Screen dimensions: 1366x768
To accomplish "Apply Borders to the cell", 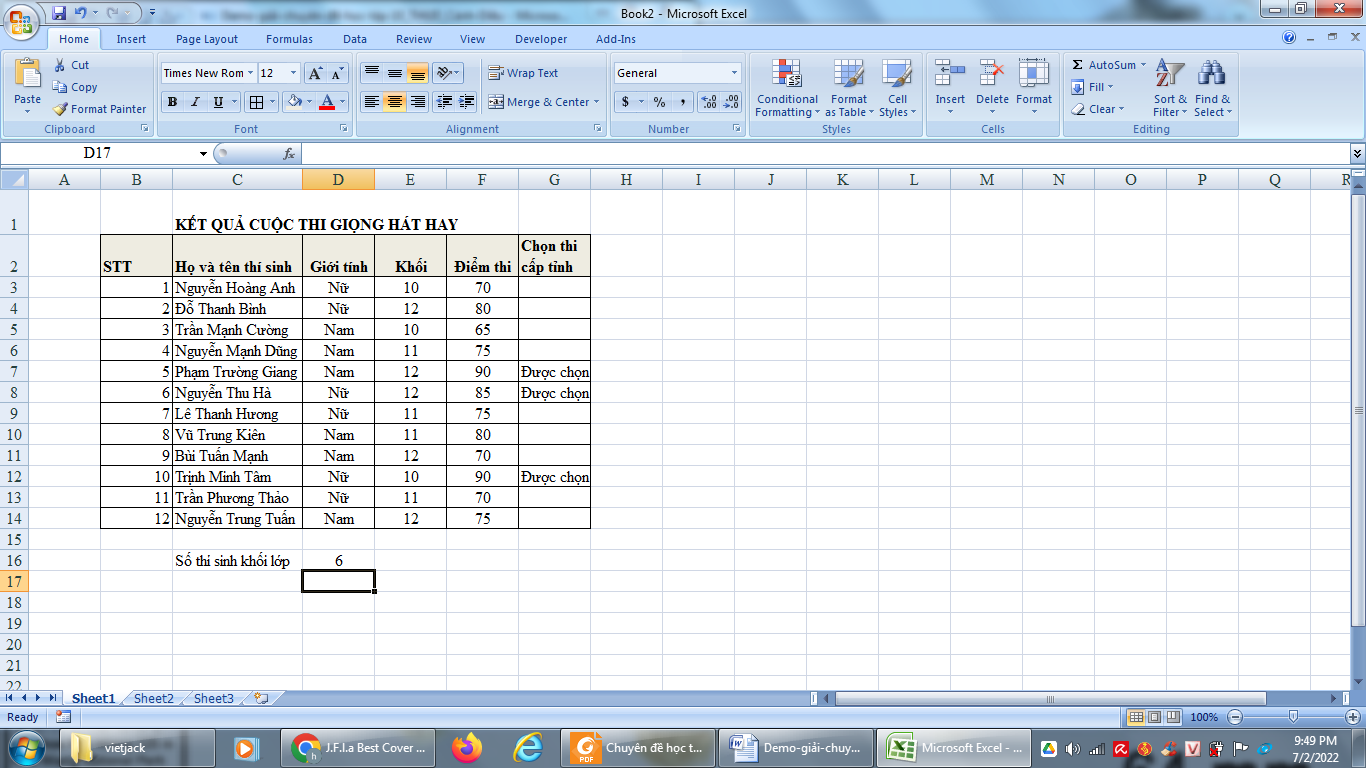I will (257, 102).
